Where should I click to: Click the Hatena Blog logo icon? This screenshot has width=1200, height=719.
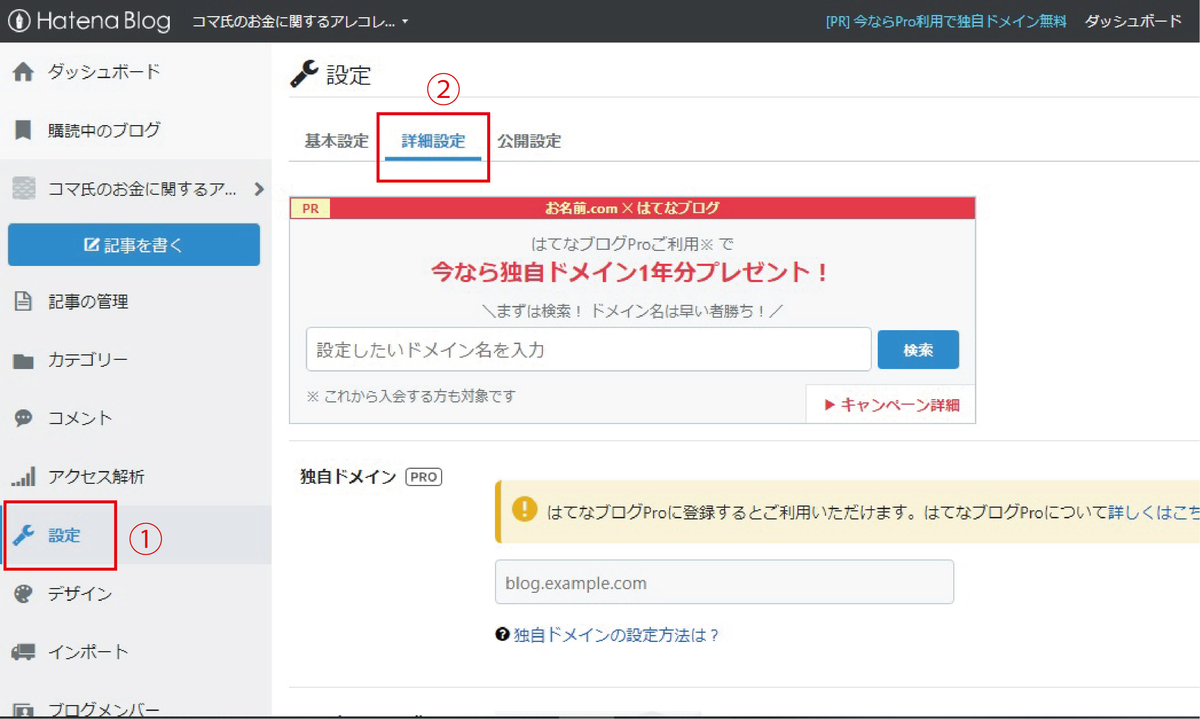tap(19, 21)
